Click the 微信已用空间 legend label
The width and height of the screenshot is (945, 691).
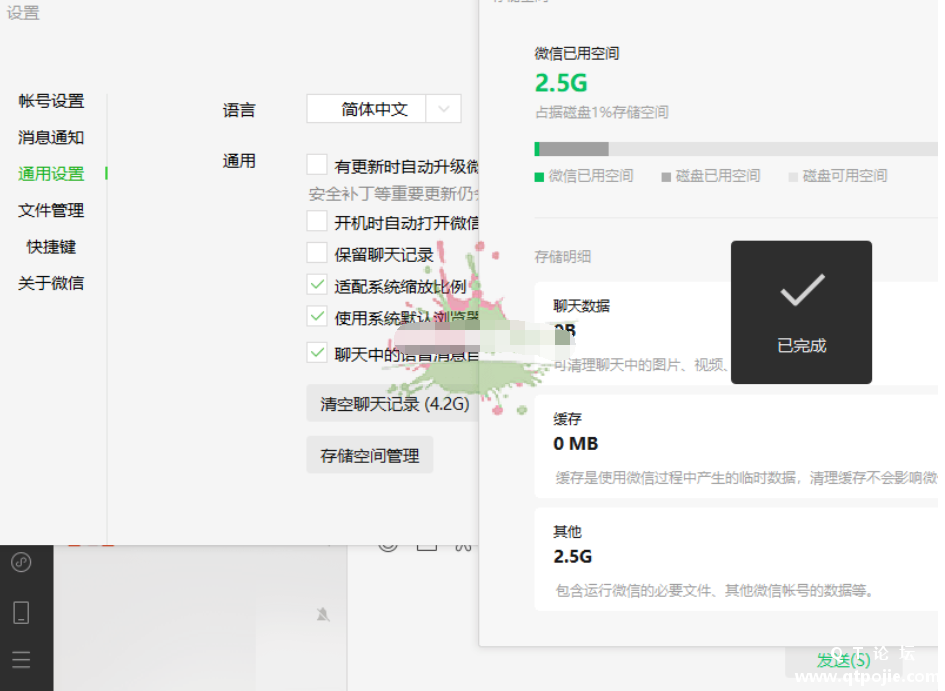click(591, 175)
